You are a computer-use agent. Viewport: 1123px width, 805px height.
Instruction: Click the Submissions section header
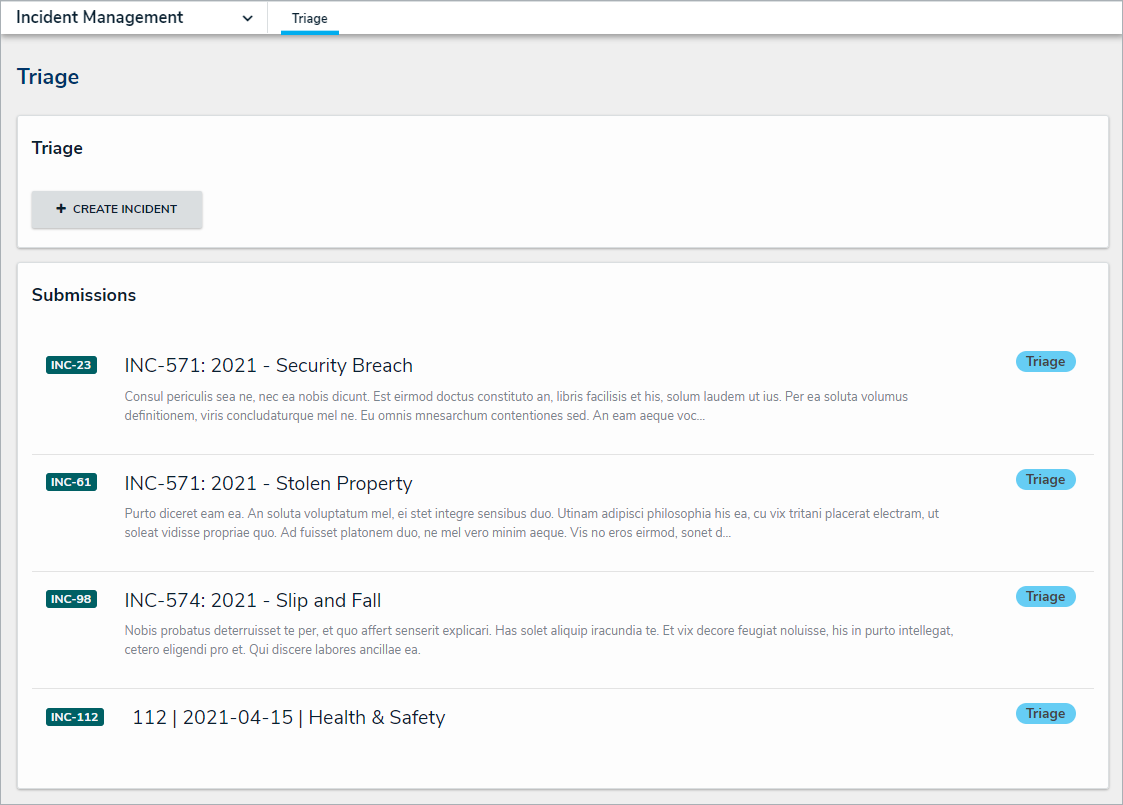coord(84,295)
